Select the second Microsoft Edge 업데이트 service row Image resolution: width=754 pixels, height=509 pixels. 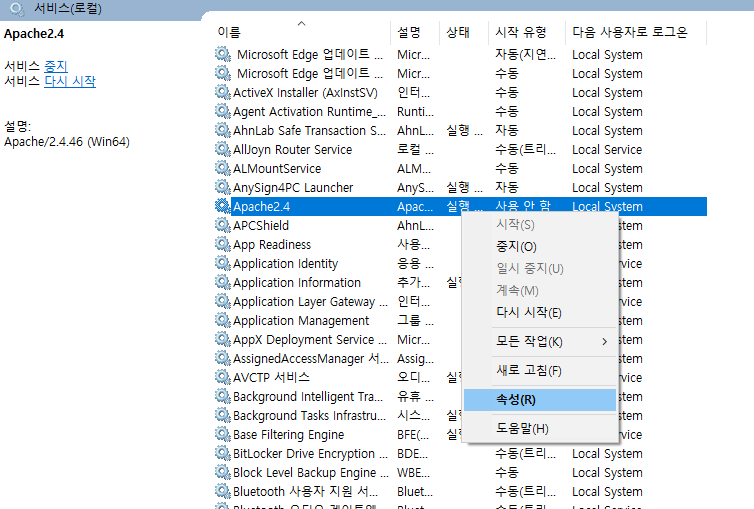coord(461,74)
